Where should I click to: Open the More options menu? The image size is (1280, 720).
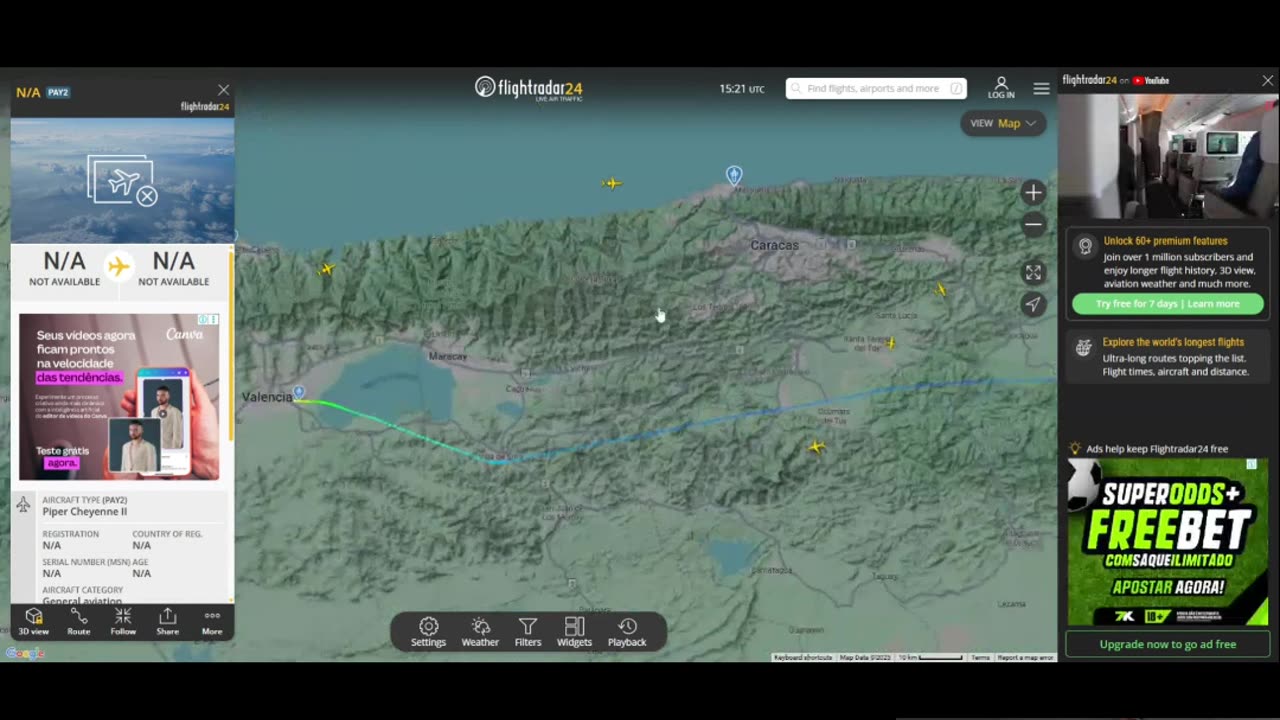(x=212, y=621)
